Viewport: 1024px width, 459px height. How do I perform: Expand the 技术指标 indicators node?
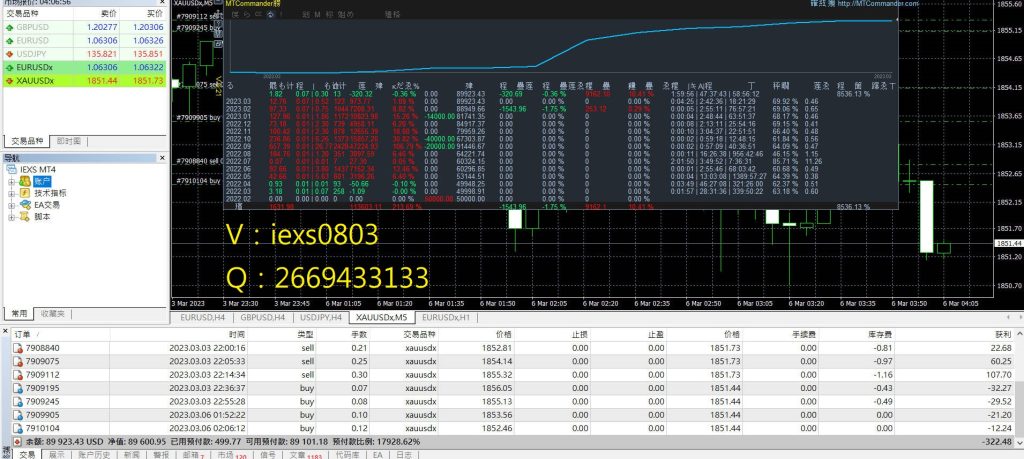point(12,192)
